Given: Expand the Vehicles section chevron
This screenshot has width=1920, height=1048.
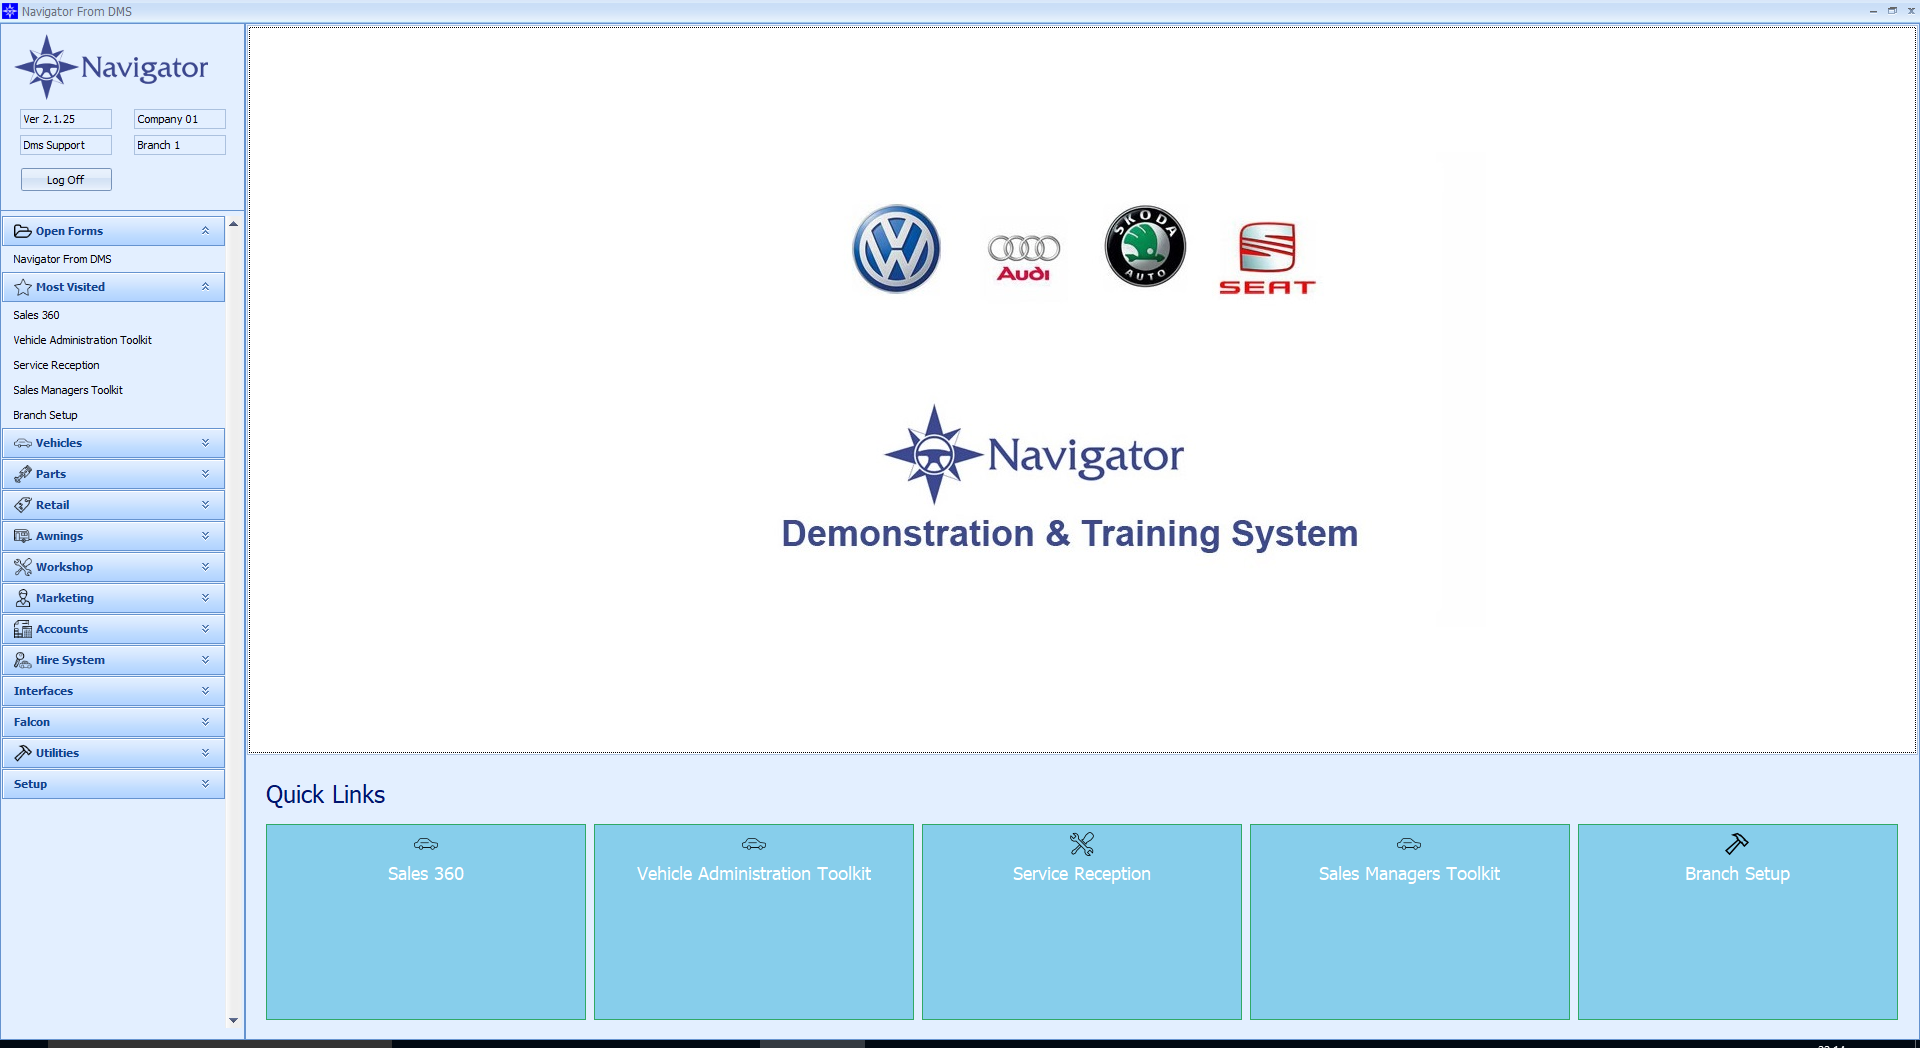Looking at the screenshot, I should pos(205,443).
